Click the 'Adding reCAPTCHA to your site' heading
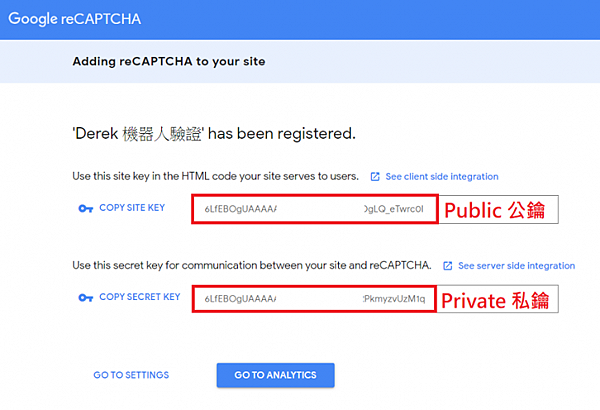This screenshot has width=600, height=410. pos(168,62)
